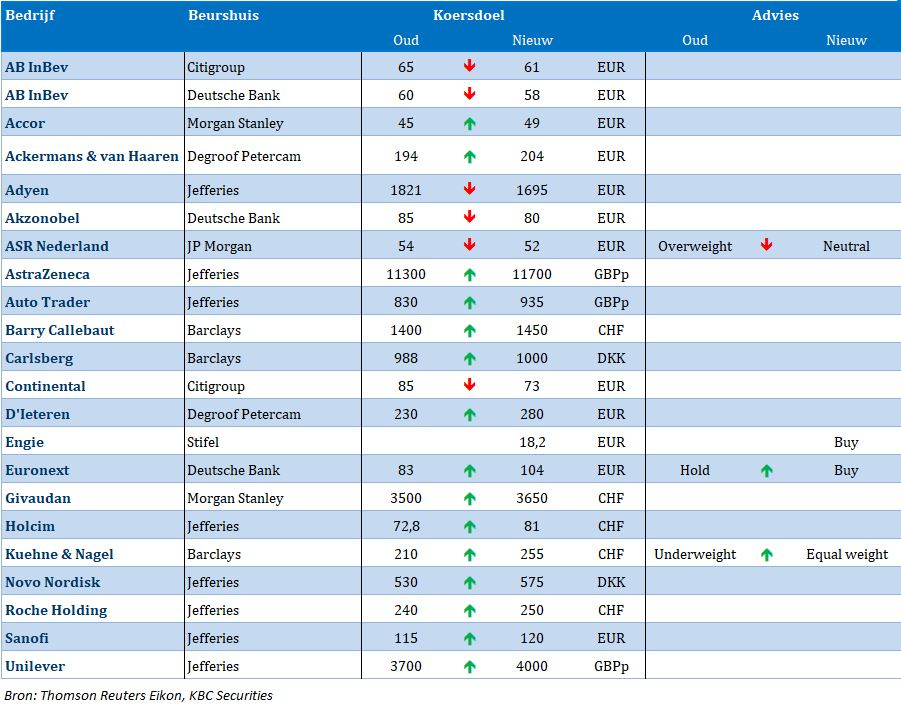Click the red down arrow in AB InBev Deutsche Bank row
Screen dimensions: 901x707
click(x=469, y=94)
